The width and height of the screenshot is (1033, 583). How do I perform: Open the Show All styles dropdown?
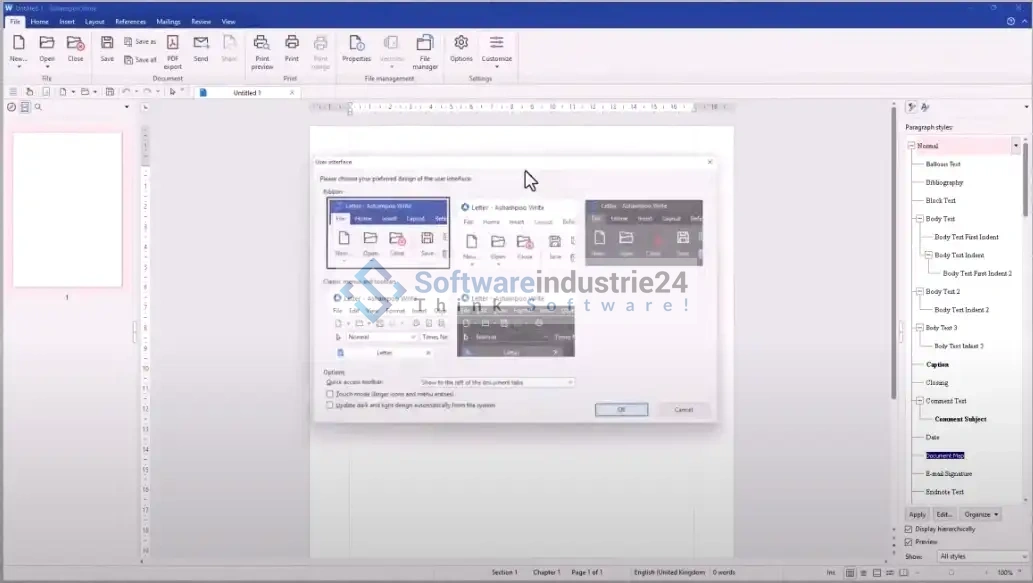(981, 556)
